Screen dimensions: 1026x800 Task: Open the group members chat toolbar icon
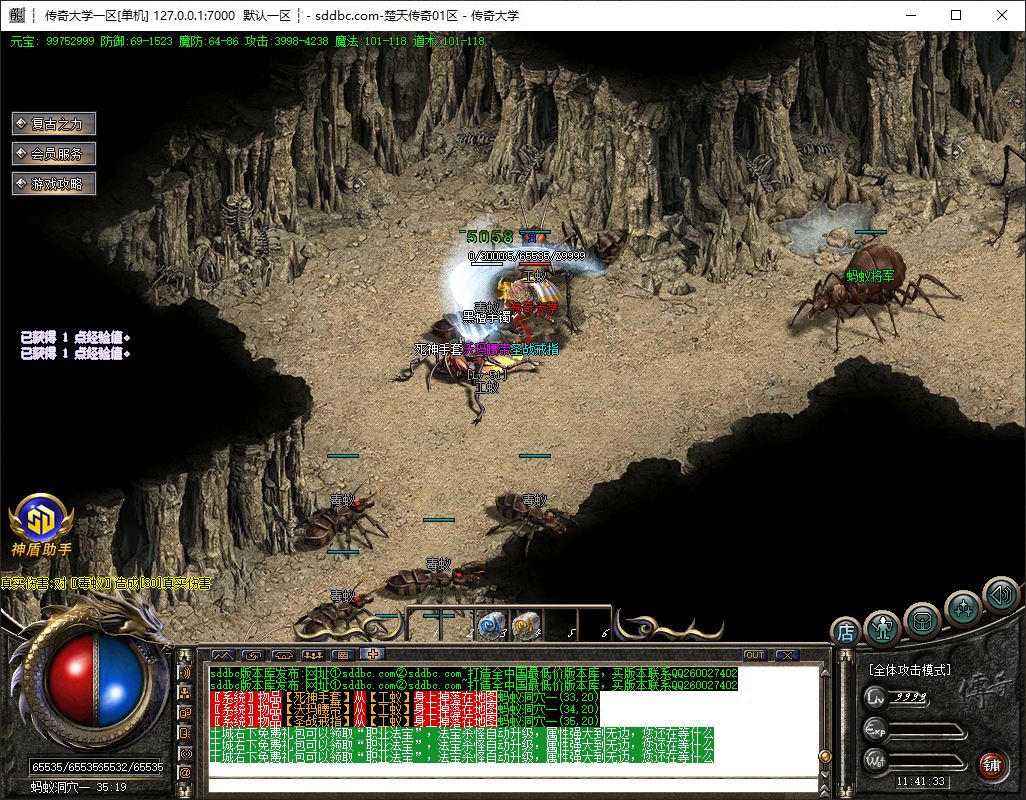pyautogui.click(x=313, y=655)
